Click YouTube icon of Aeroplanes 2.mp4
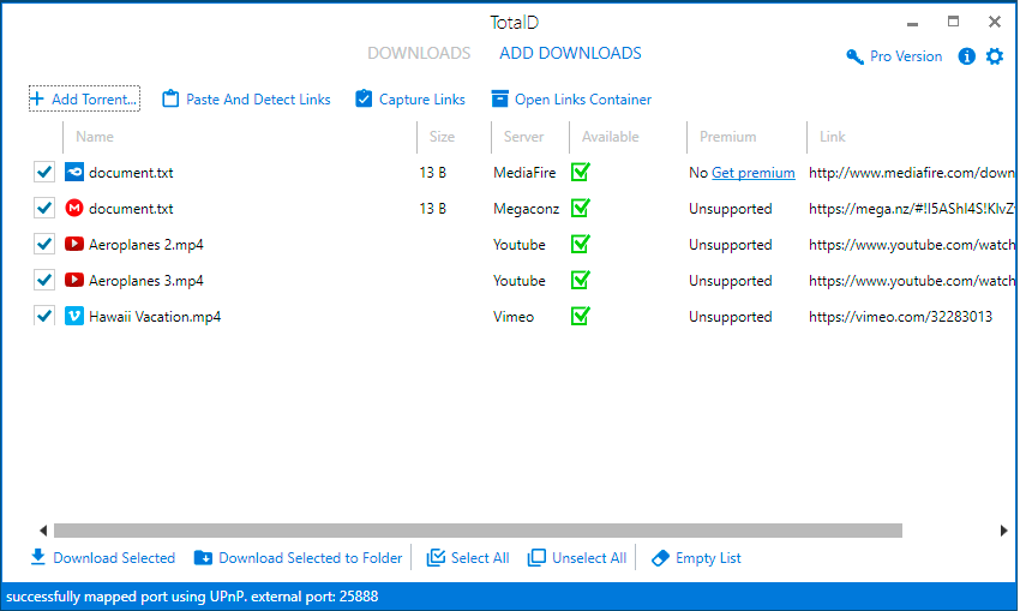The height and width of the screenshot is (611, 1020). 74,244
